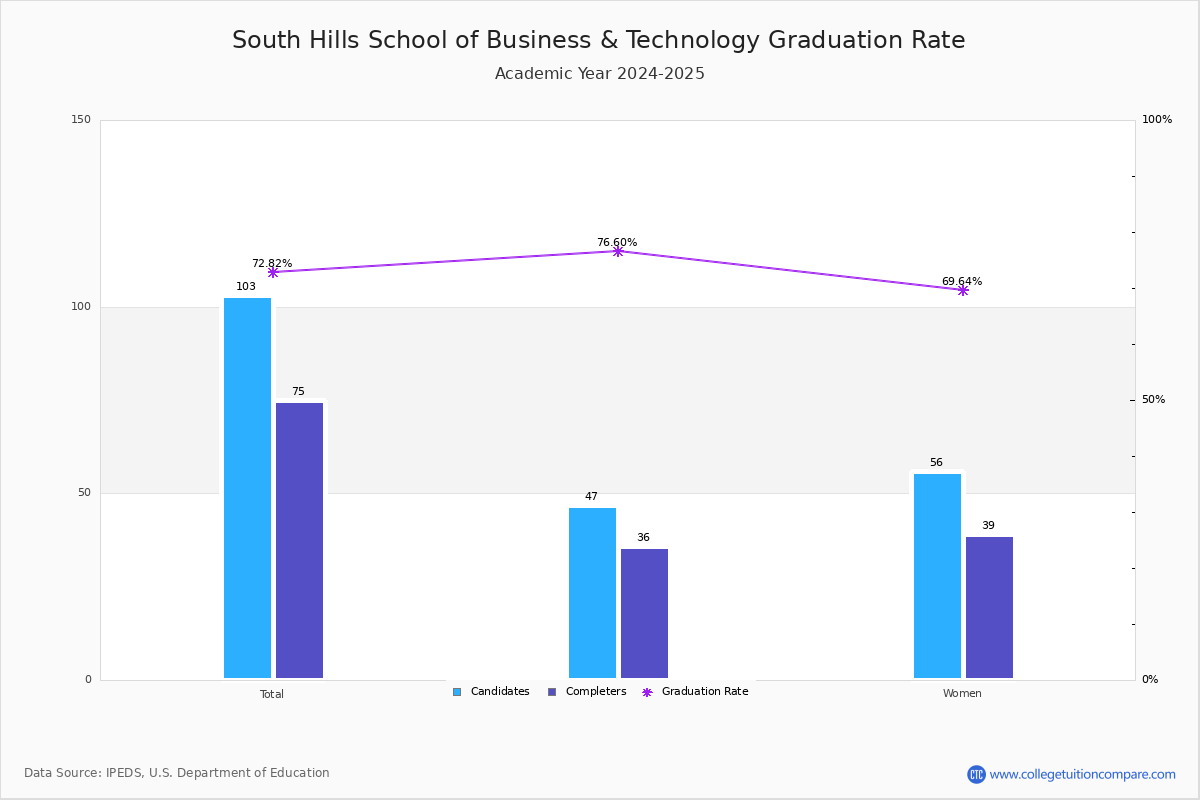Toggle the Graduation Rate series legend label
Image resolution: width=1200 pixels, height=800 pixels.
(705, 692)
